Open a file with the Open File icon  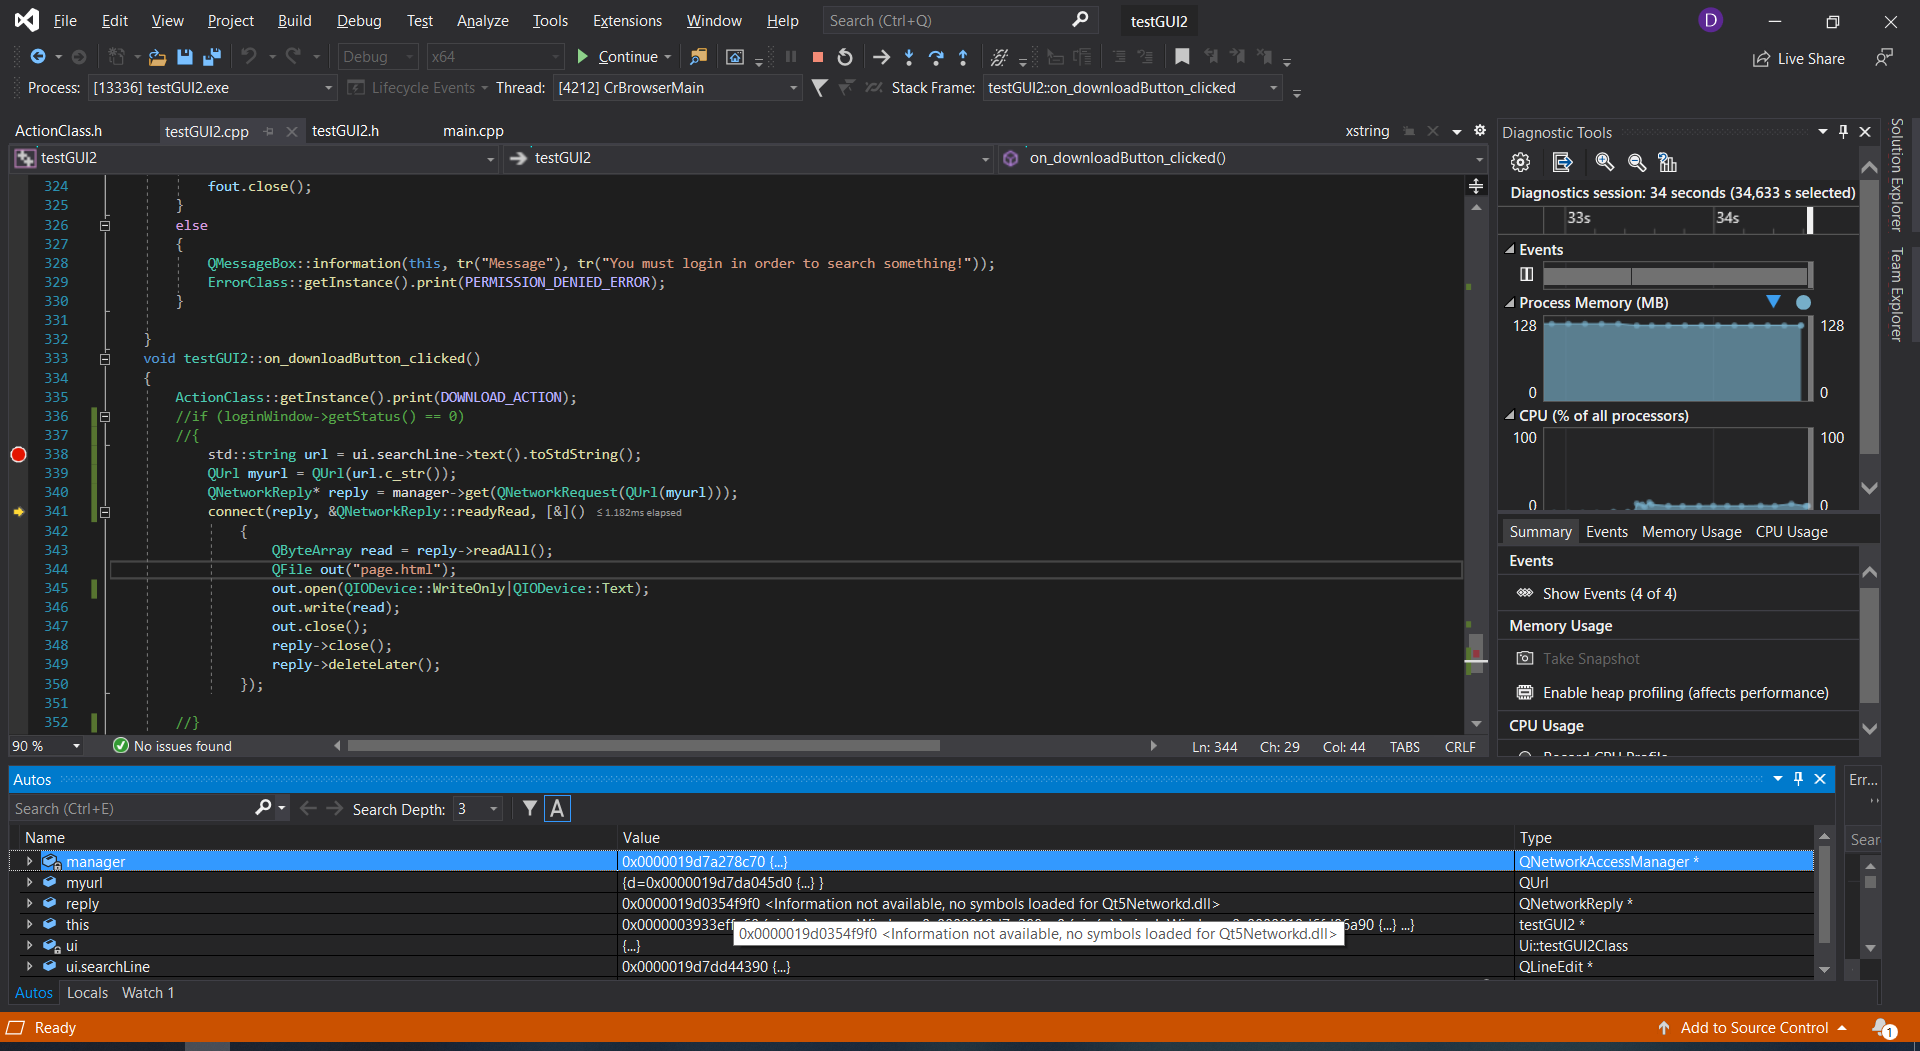coord(157,57)
